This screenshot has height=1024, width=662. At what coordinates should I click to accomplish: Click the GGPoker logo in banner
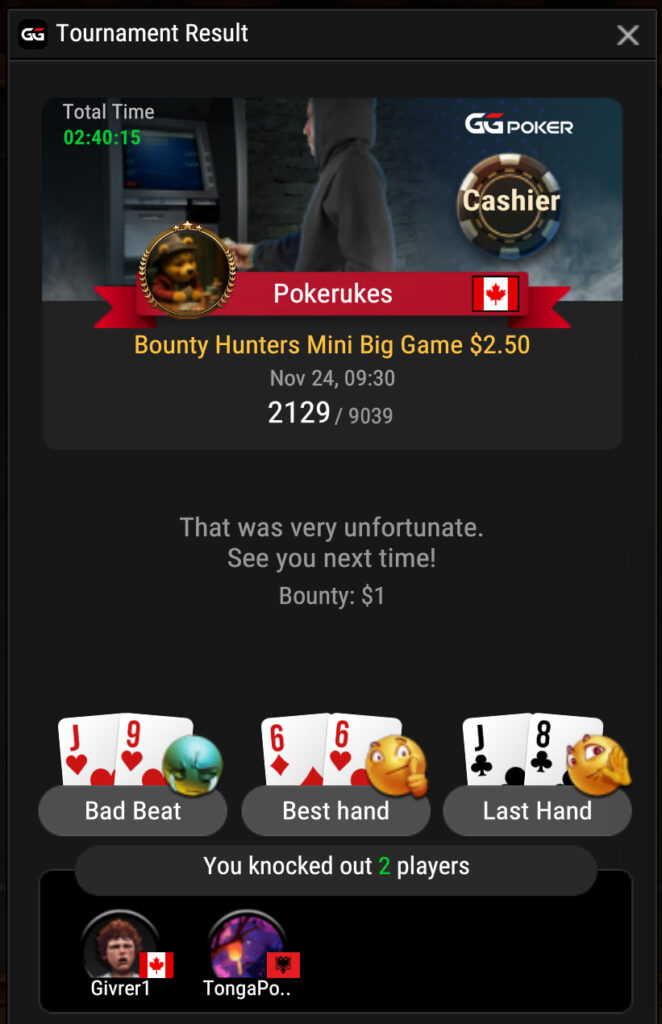pos(519,123)
